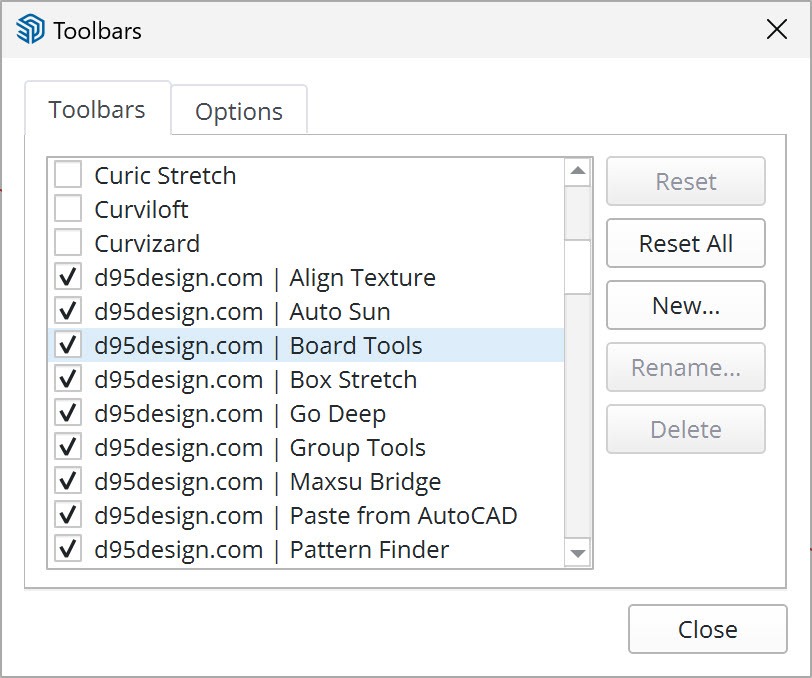The width and height of the screenshot is (812, 678).
Task: Disable Paste from AutoCAD toolbar checkbox
Action: tap(68, 516)
